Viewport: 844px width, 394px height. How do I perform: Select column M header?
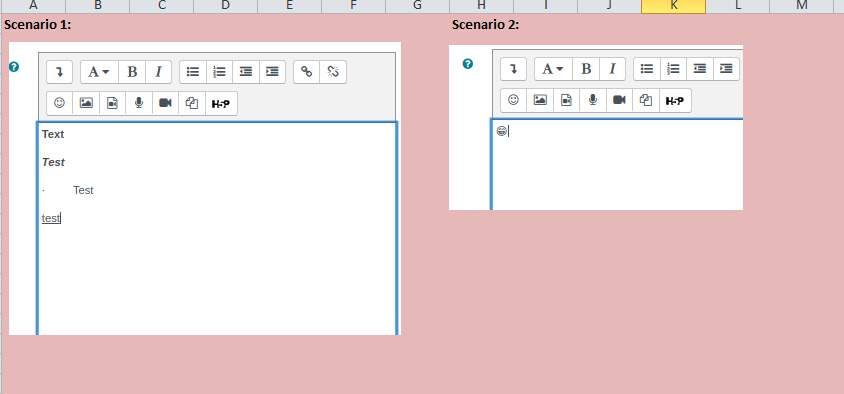(802, 6)
